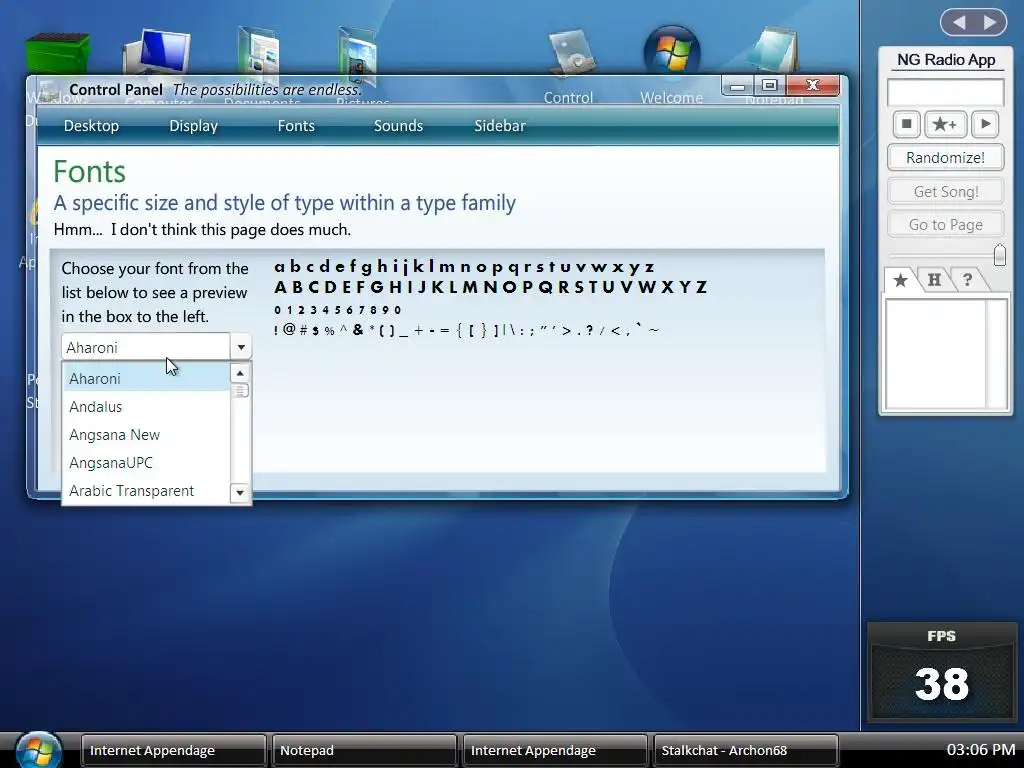This screenshot has width=1024, height=768.
Task: Open the Desktop tab in Control Panel
Action: click(x=91, y=125)
